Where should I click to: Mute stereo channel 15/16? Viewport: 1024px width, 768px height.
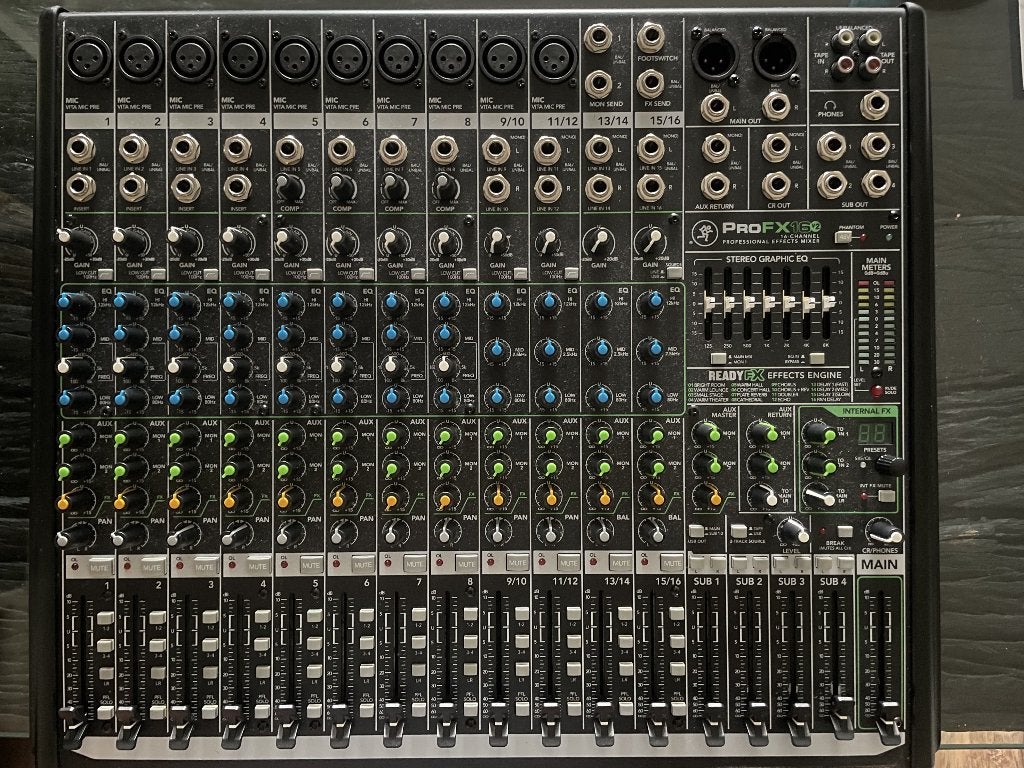671,562
